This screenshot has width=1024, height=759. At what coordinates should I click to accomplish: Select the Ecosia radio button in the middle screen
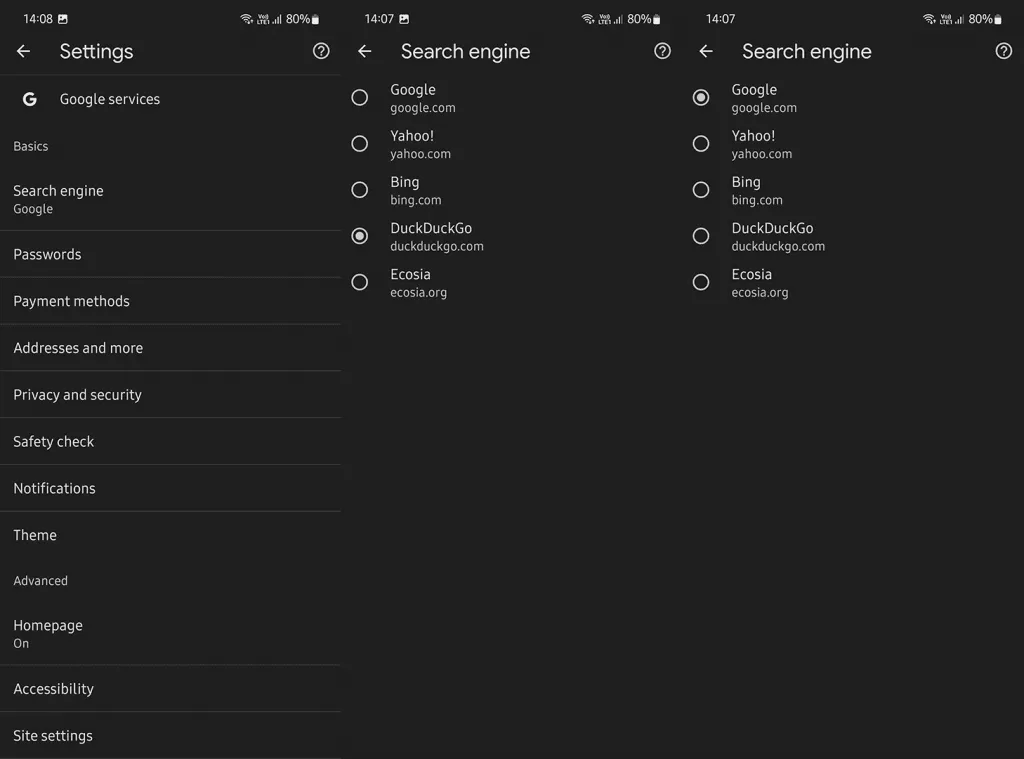359,282
